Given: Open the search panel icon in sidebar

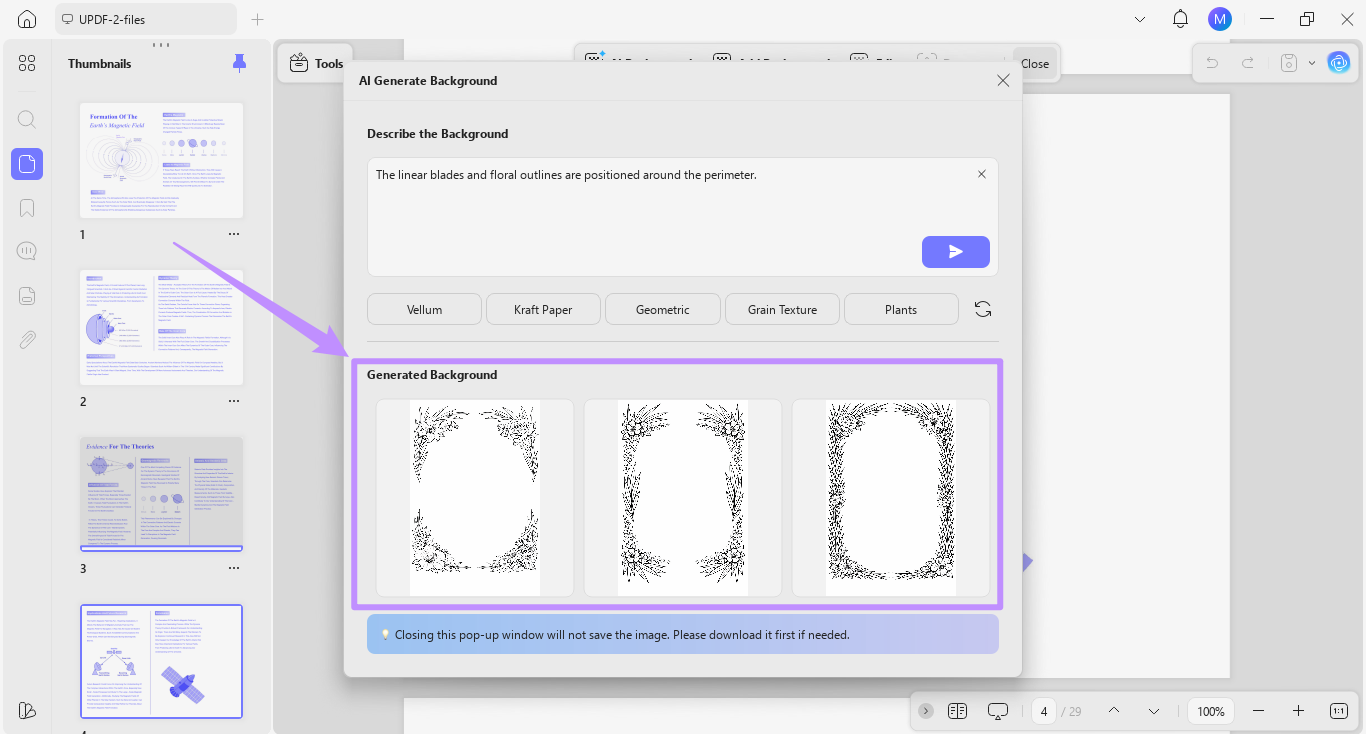Looking at the screenshot, I should point(27,119).
